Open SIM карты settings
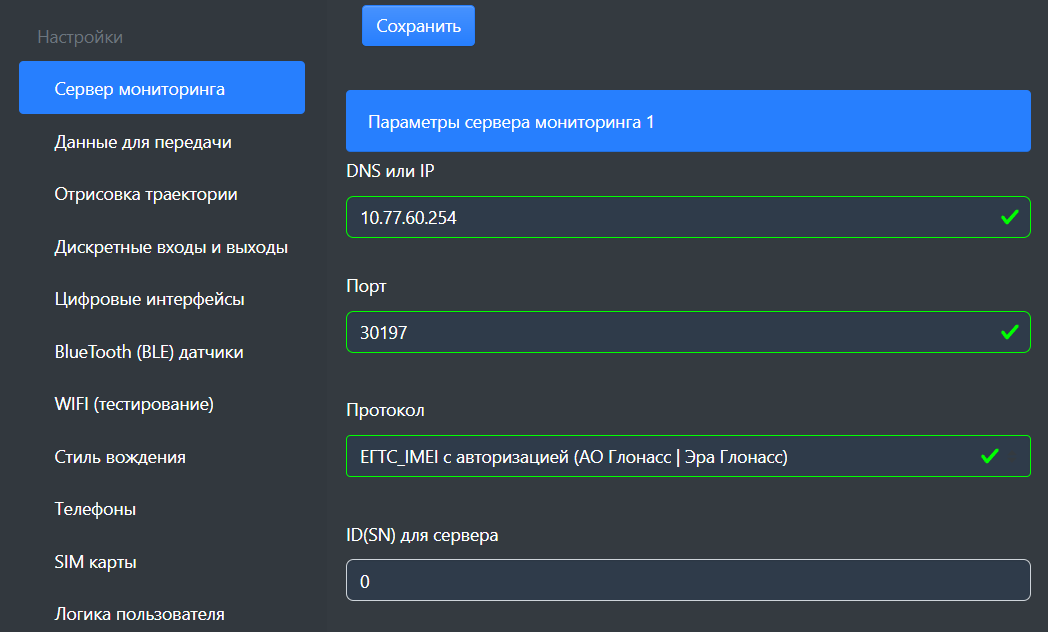Image resolution: width=1048 pixels, height=632 pixels. [x=96, y=562]
